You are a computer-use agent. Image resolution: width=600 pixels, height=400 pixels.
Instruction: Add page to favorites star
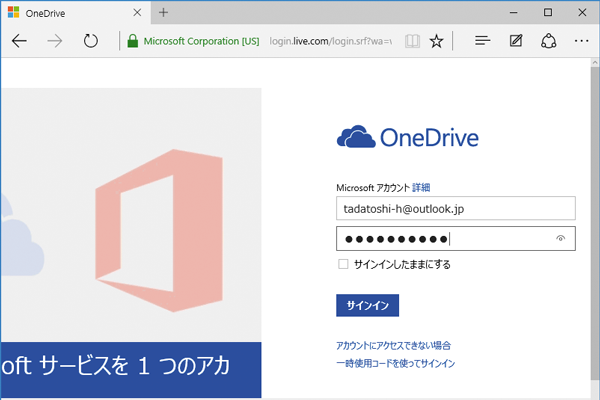[x=436, y=41]
